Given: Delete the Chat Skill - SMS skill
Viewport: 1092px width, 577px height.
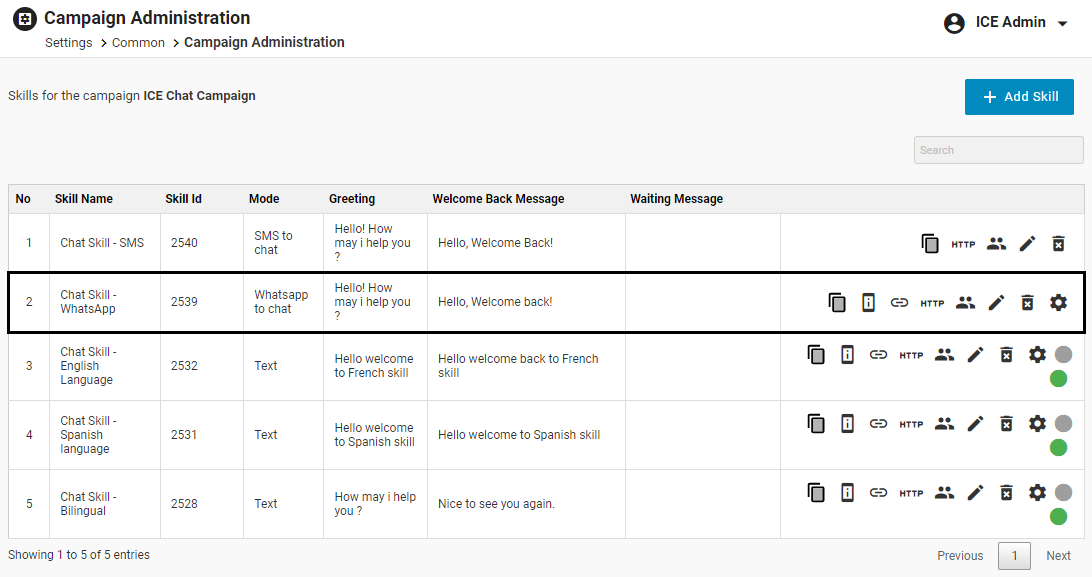Looking at the screenshot, I should click(1058, 243).
